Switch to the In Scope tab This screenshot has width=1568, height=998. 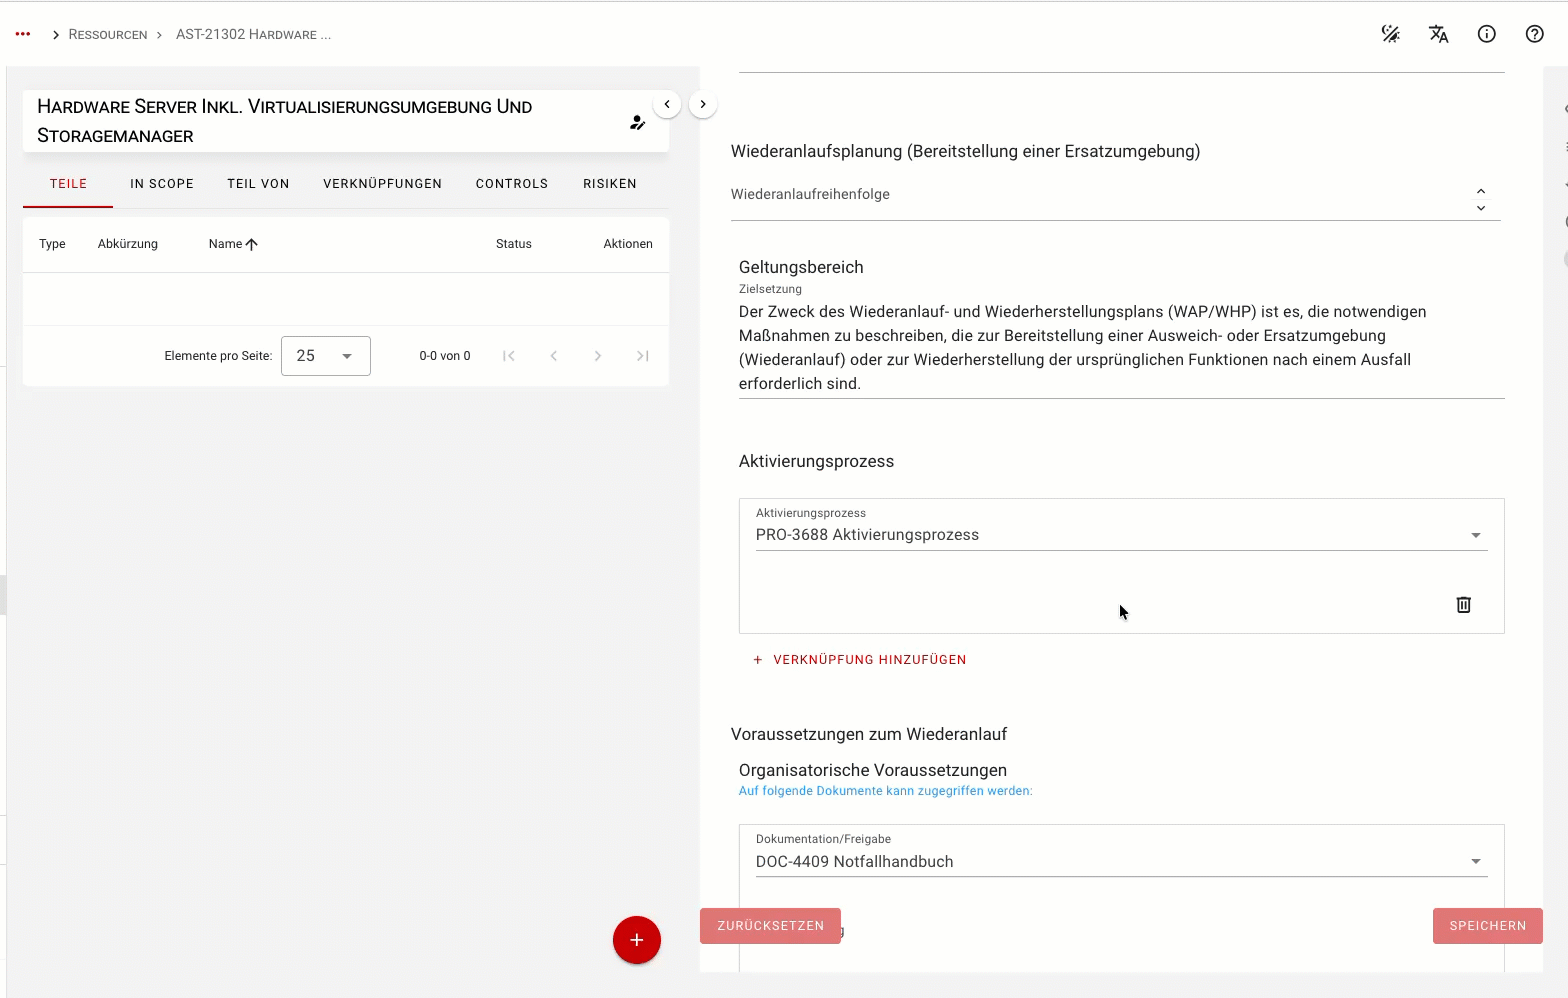pos(162,184)
